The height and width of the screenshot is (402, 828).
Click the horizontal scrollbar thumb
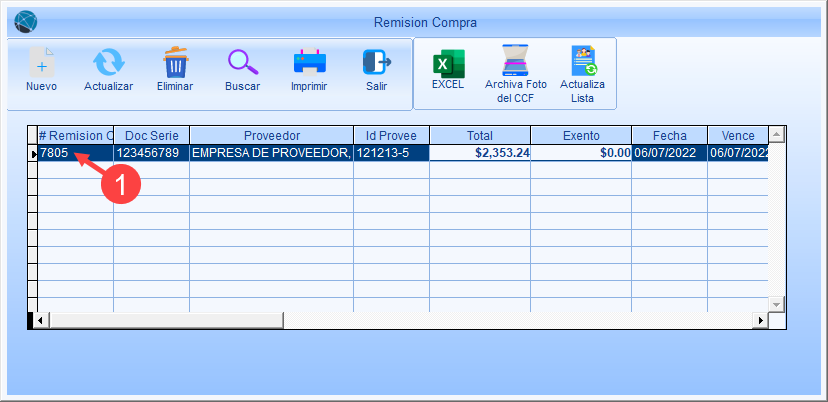[166, 320]
